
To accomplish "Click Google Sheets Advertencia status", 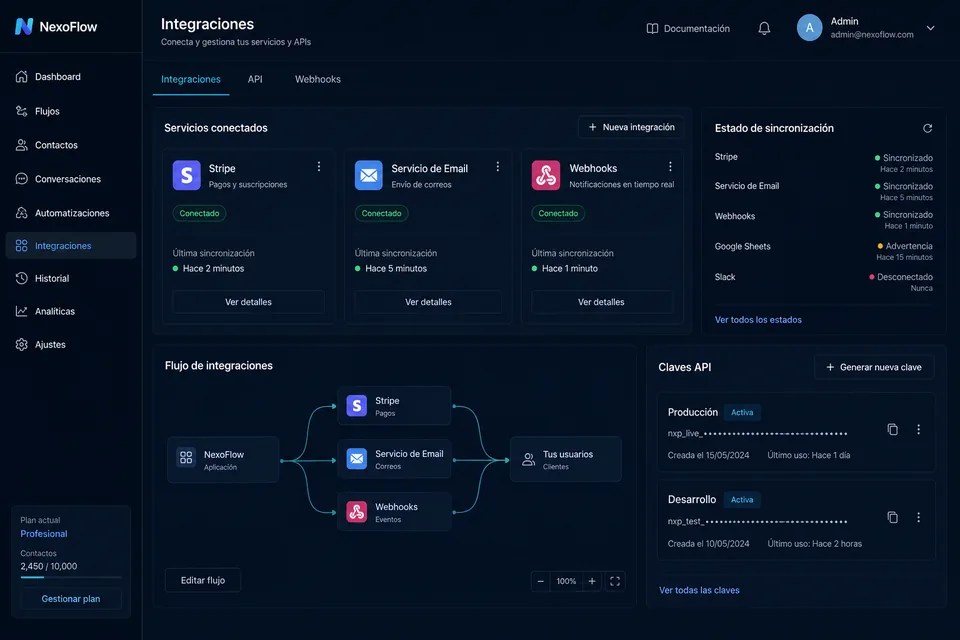I will [x=905, y=246].
